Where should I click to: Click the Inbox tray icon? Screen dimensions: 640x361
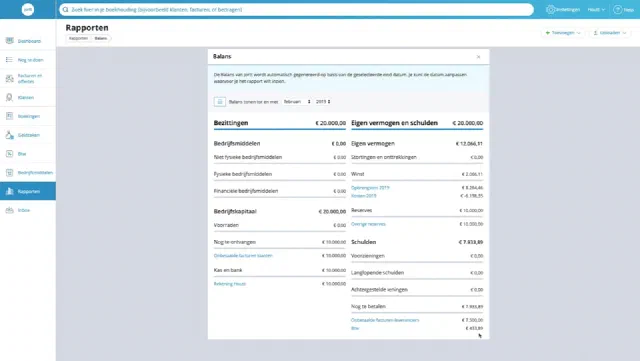9,210
